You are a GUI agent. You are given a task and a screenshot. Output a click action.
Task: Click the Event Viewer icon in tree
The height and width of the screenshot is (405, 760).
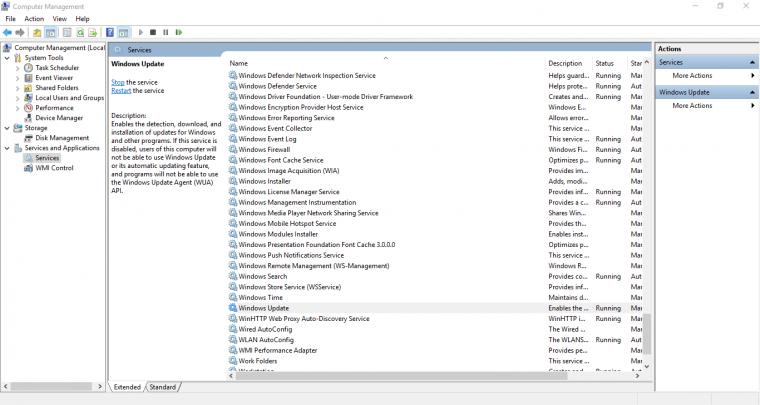tap(29, 78)
